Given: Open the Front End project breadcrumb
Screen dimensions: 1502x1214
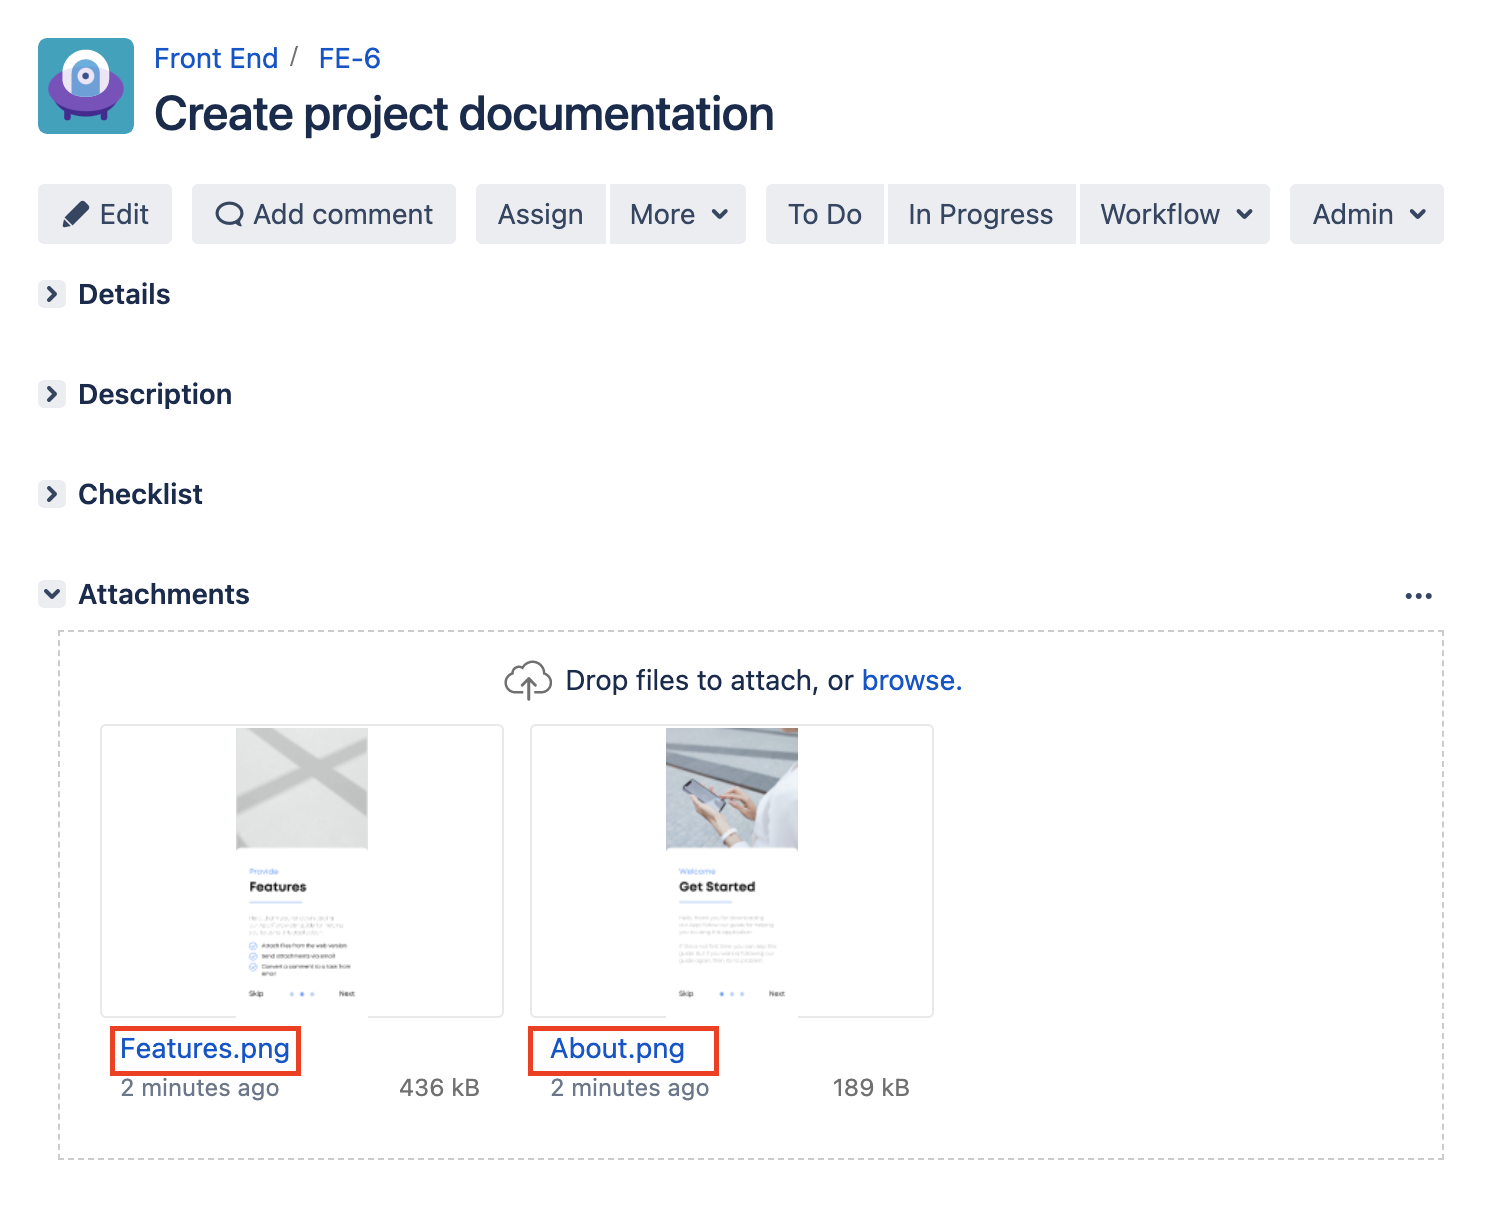Looking at the screenshot, I should 216,59.
